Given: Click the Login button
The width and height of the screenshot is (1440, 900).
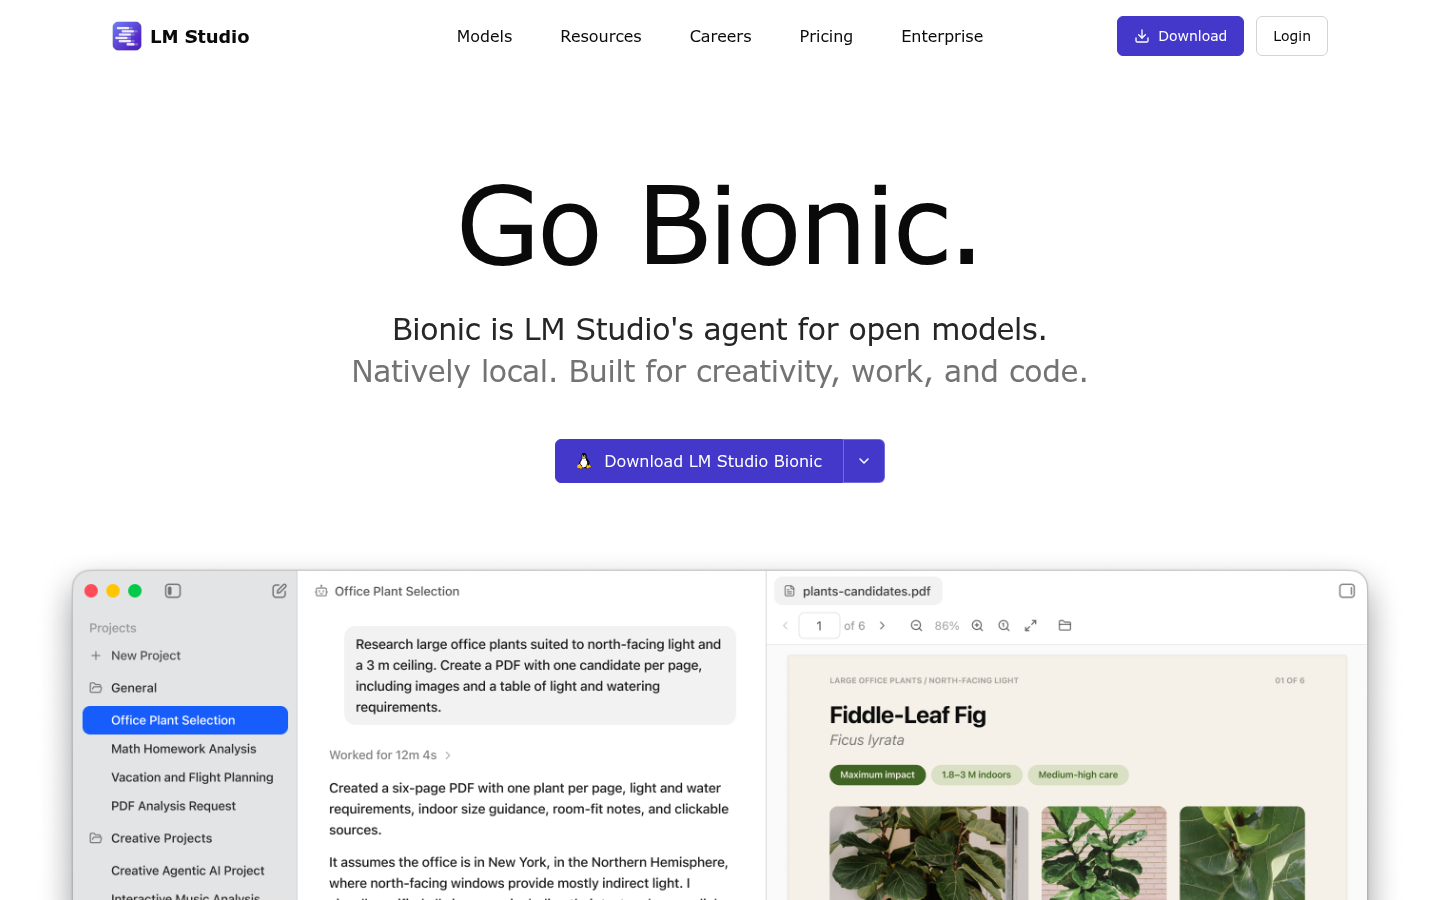Looking at the screenshot, I should tap(1292, 36).
